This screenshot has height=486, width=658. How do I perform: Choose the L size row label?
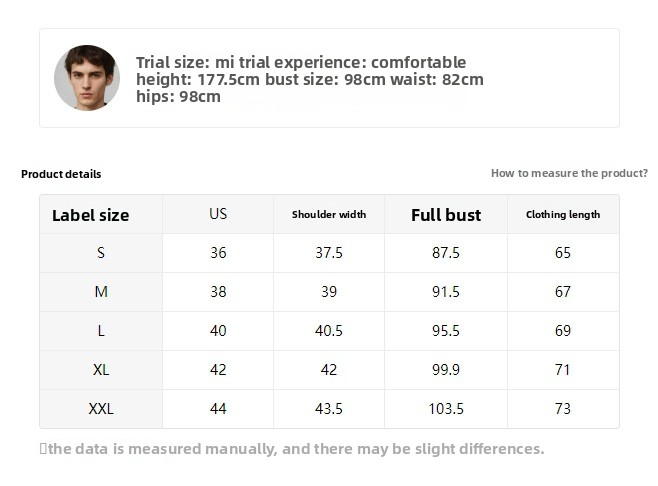pos(101,331)
